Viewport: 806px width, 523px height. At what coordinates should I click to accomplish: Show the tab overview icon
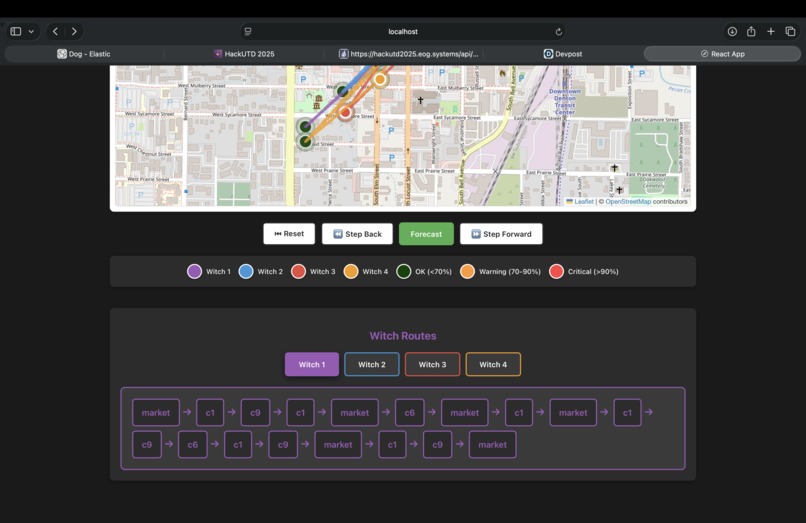790,31
